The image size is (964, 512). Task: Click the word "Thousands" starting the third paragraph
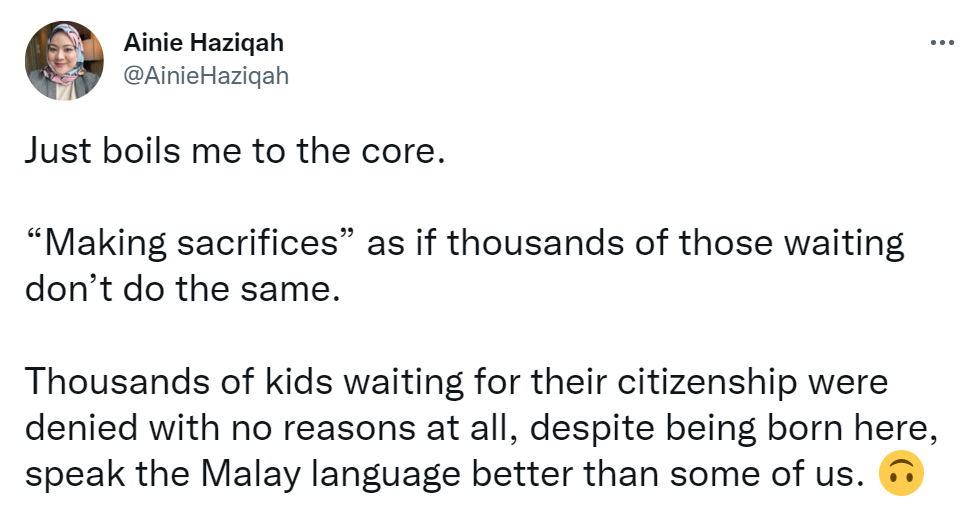[x=117, y=382]
